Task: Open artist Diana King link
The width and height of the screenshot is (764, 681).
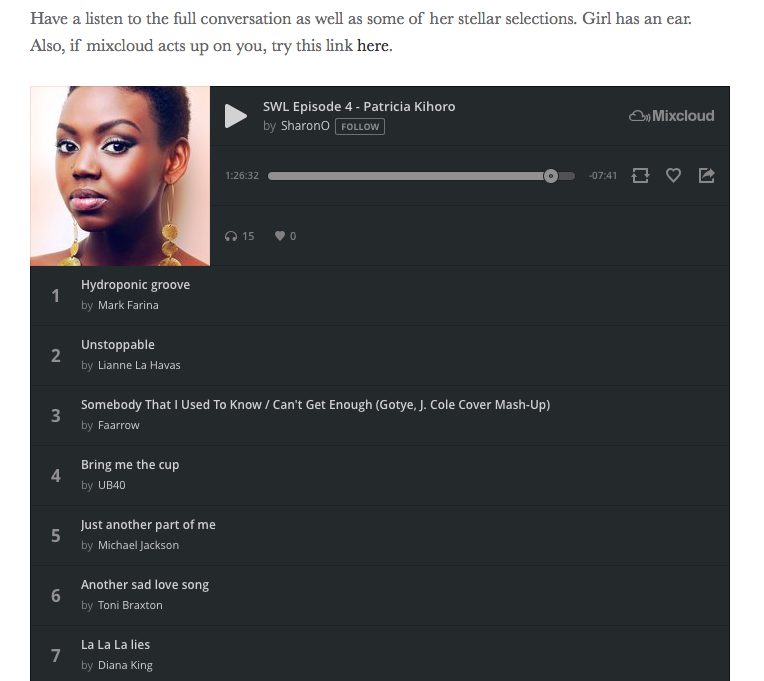Action: coord(125,665)
